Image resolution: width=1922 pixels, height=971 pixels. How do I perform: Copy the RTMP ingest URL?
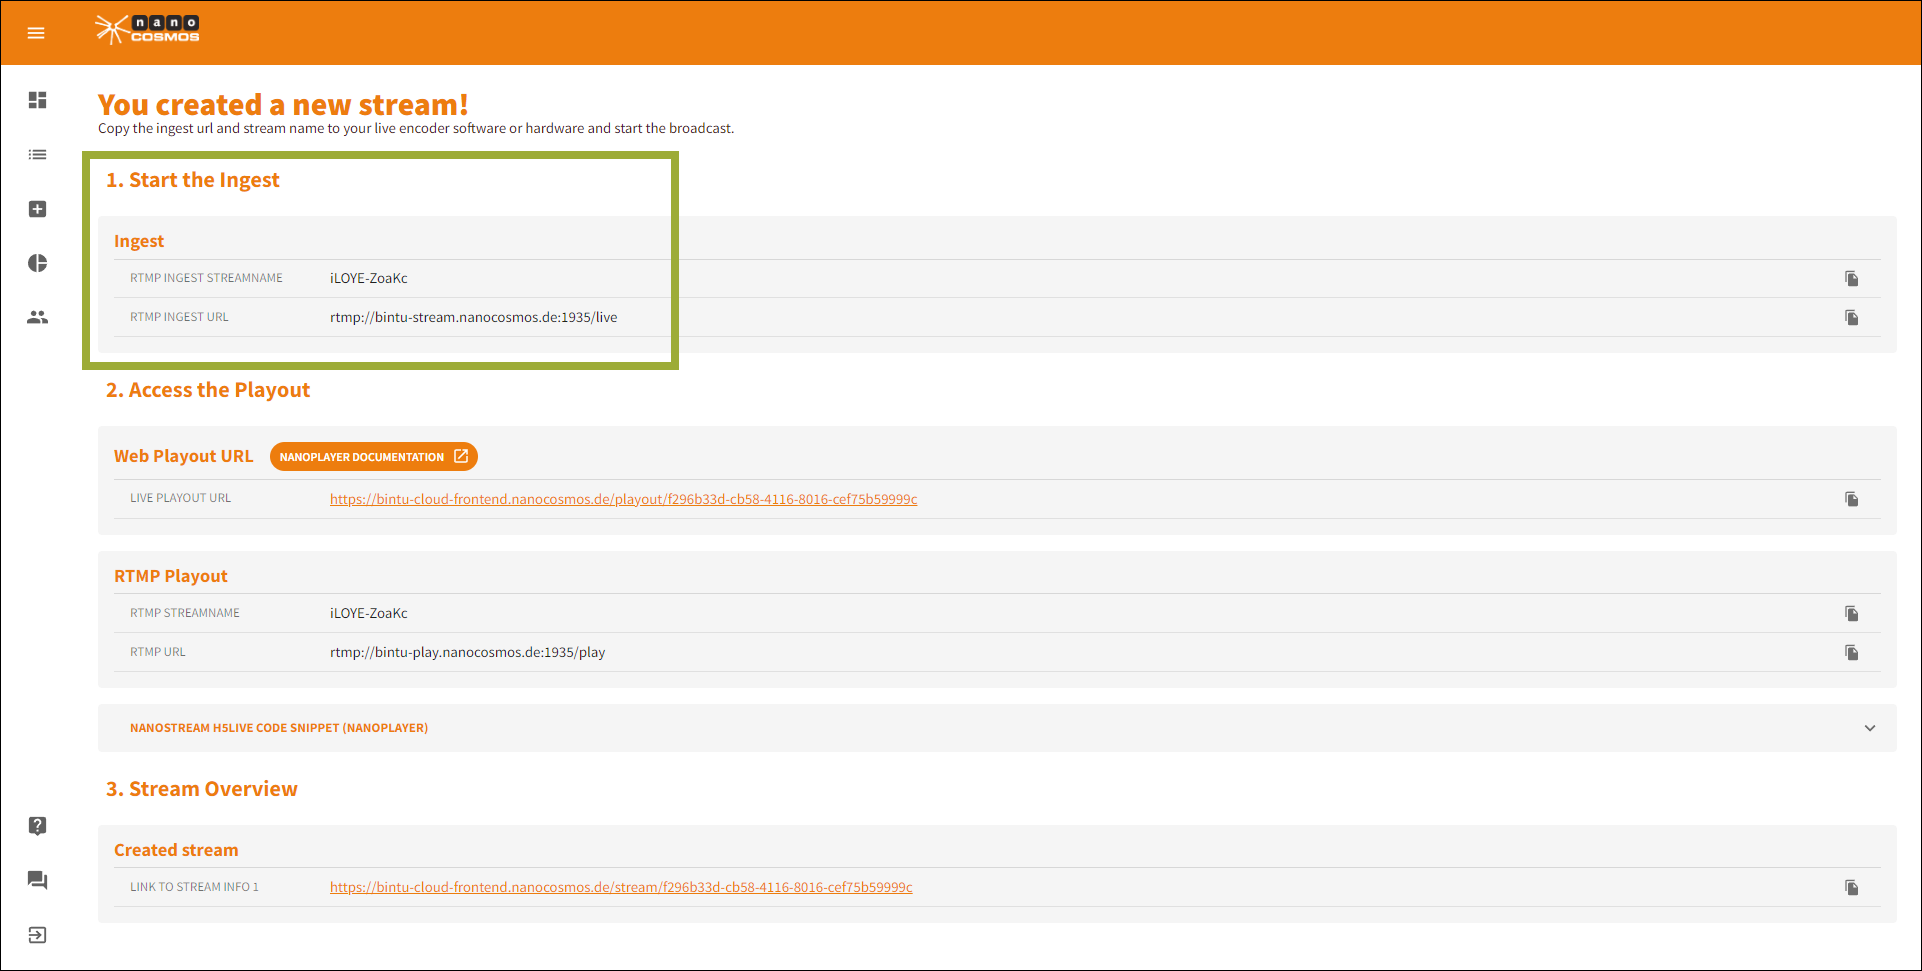(x=1851, y=318)
